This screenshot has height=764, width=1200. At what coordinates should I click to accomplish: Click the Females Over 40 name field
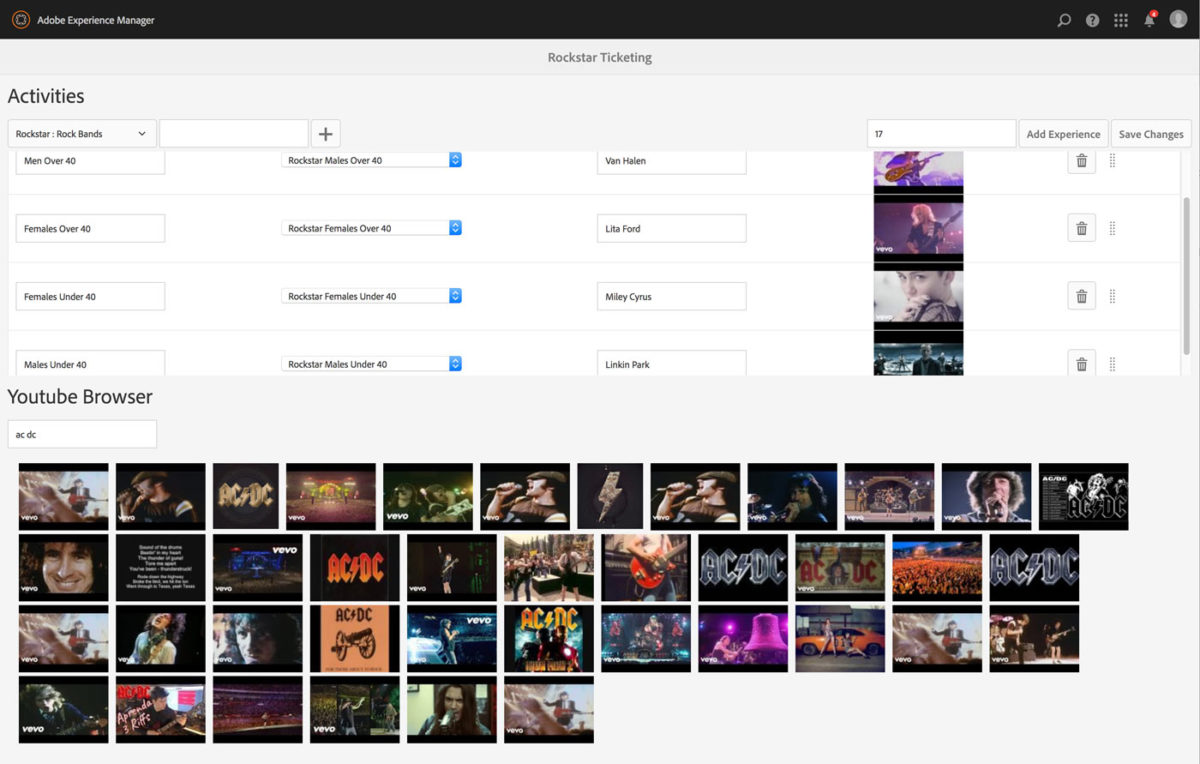click(x=90, y=228)
